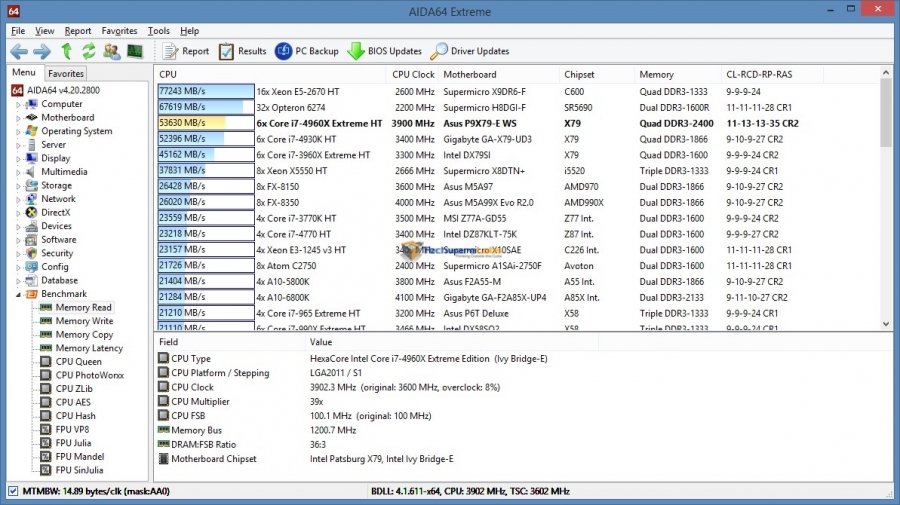Click the green up arrow icon
This screenshot has height=505, width=900.
(x=67, y=52)
